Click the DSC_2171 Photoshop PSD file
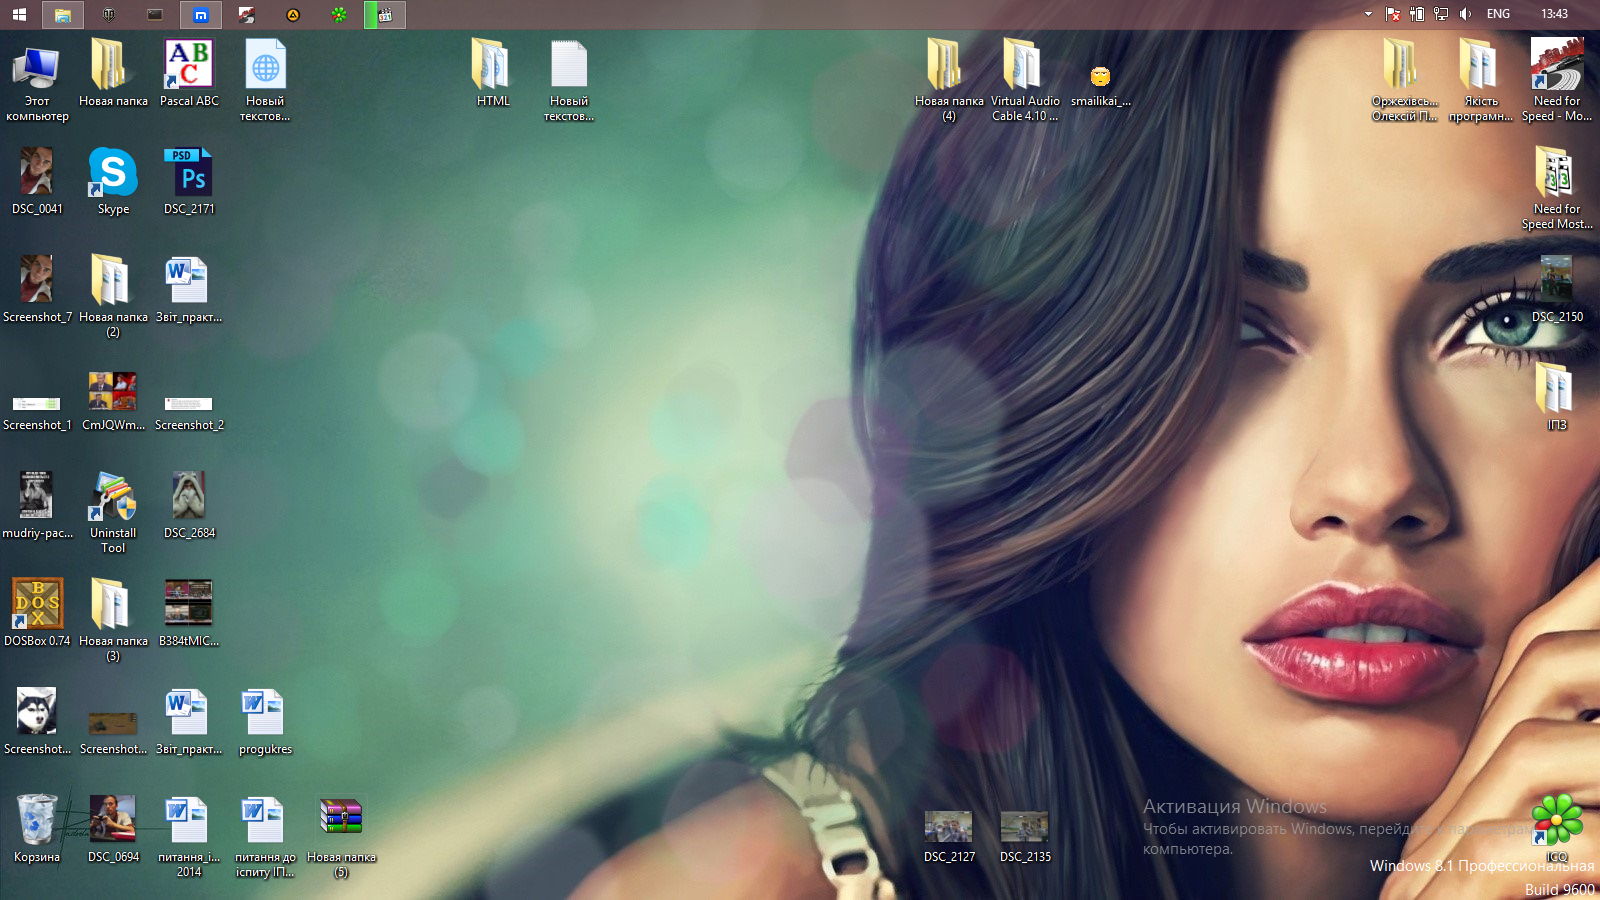The height and width of the screenshot is (900, 1600). click(189, 173)
